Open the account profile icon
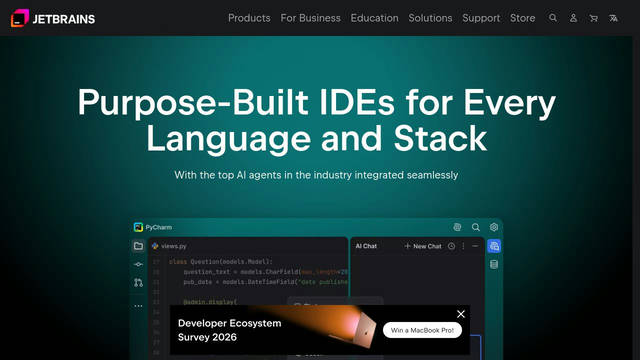640x360 pixels. coord(573,18)
